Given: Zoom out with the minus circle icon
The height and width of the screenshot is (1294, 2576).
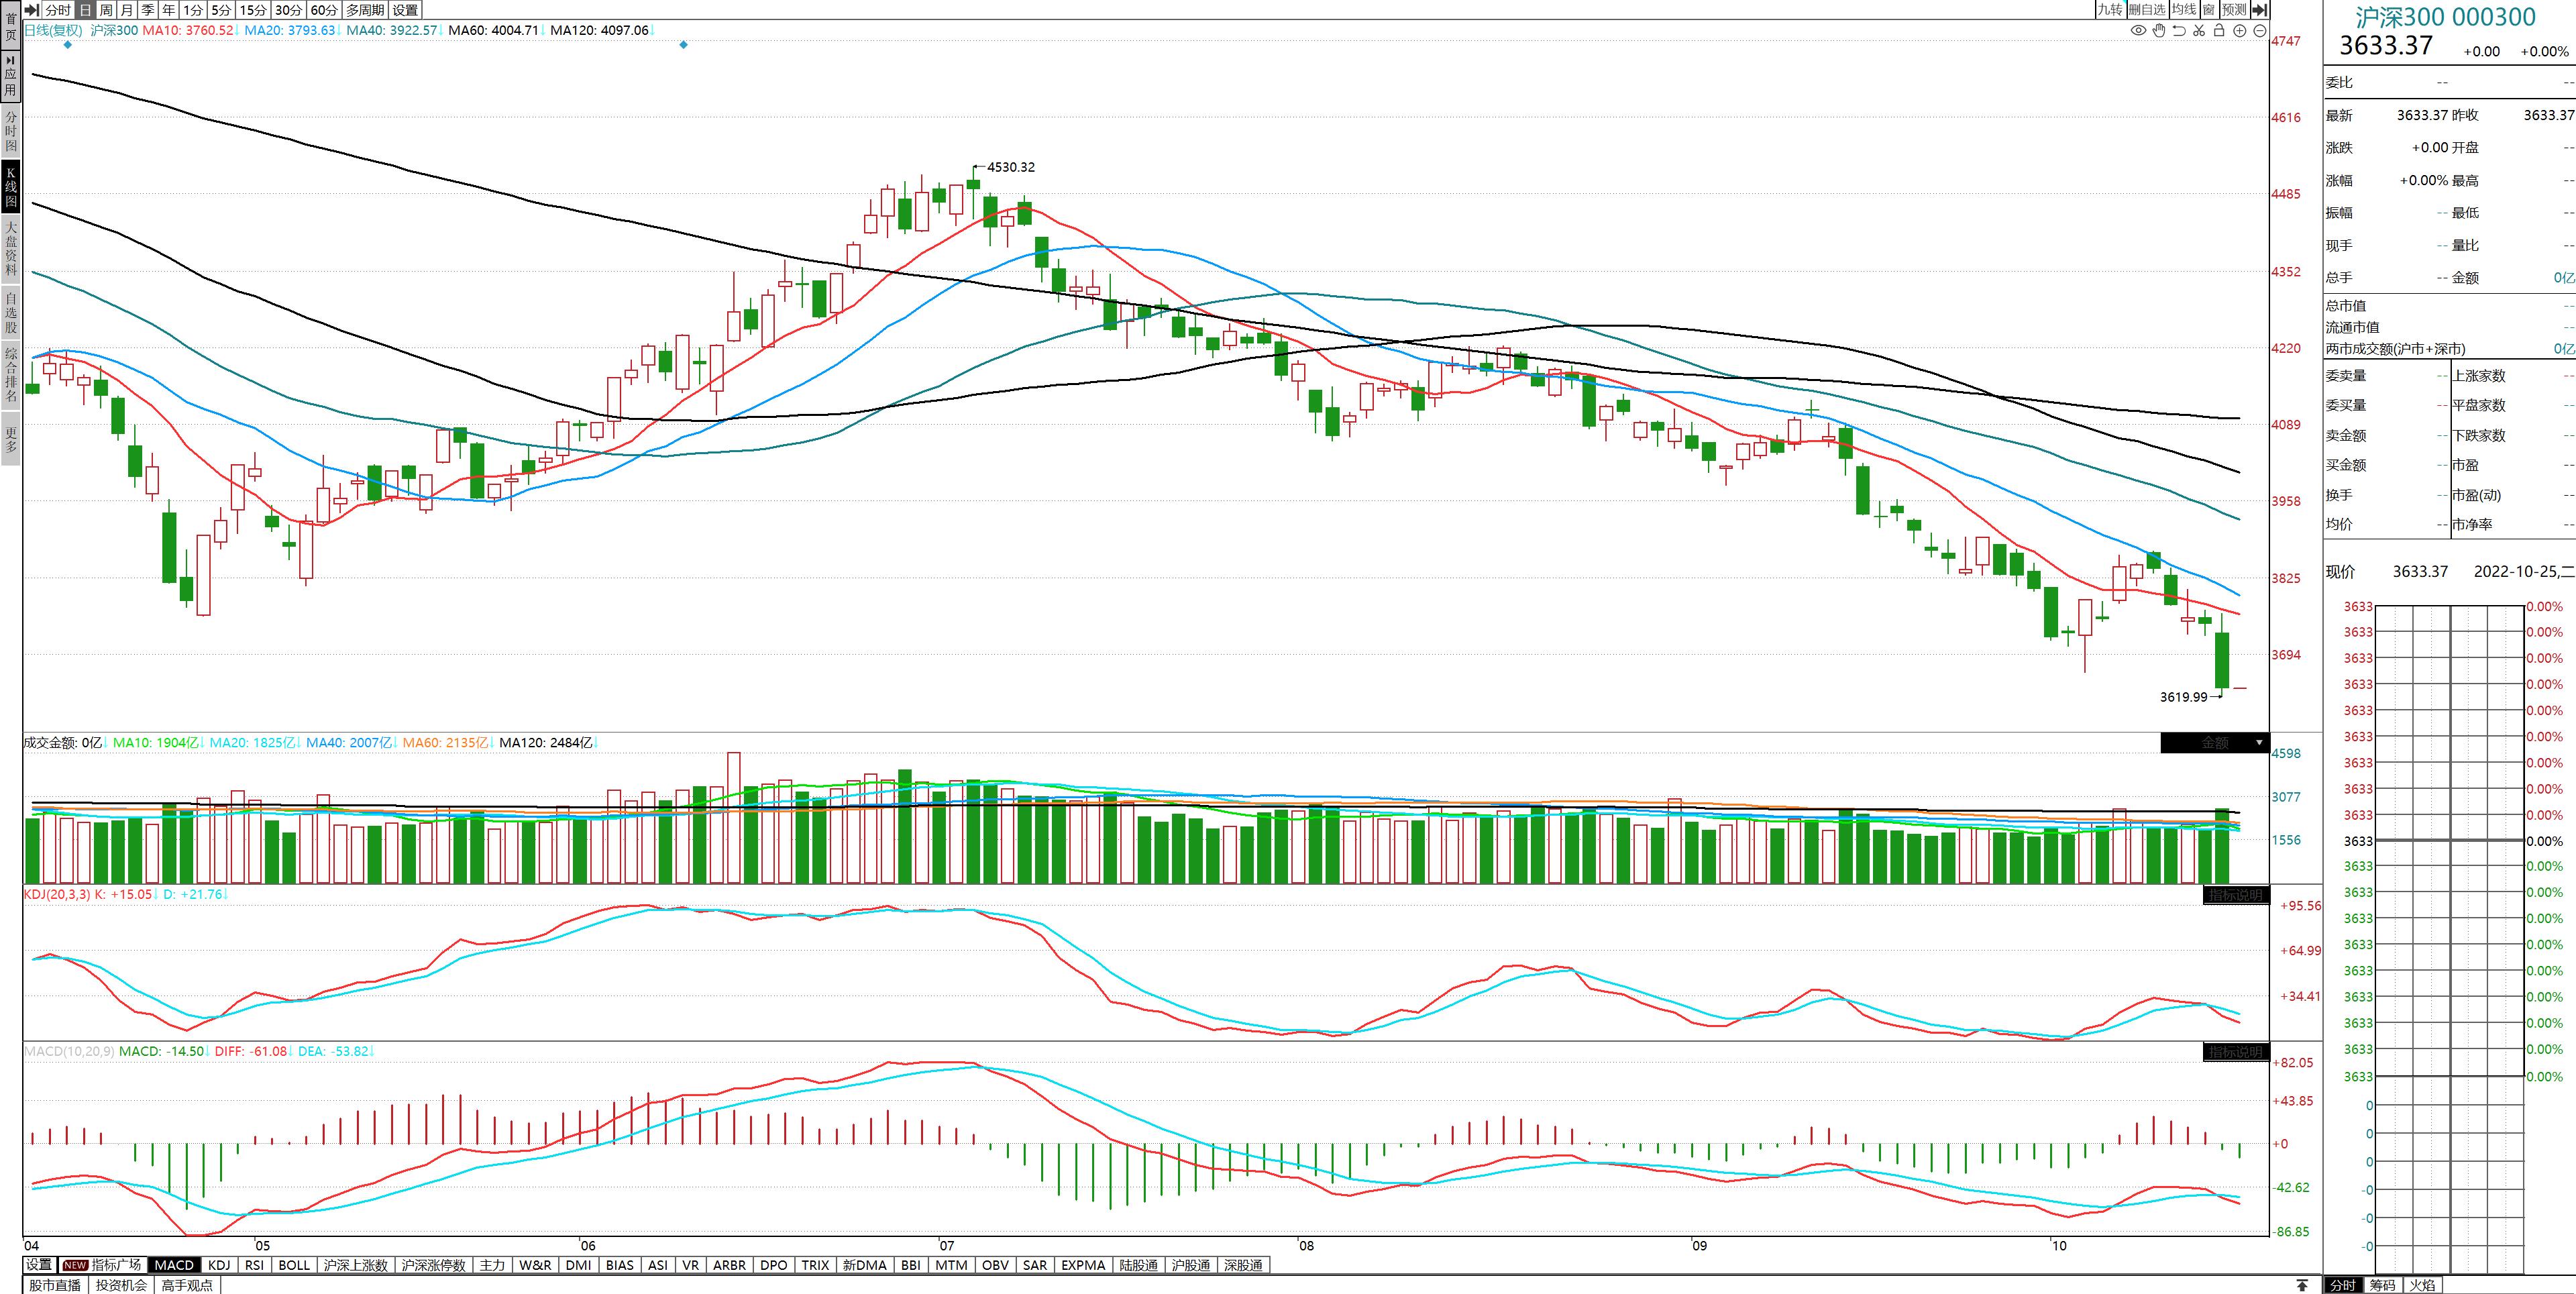Looking at the screenshot, I should tap(2259, 31).
